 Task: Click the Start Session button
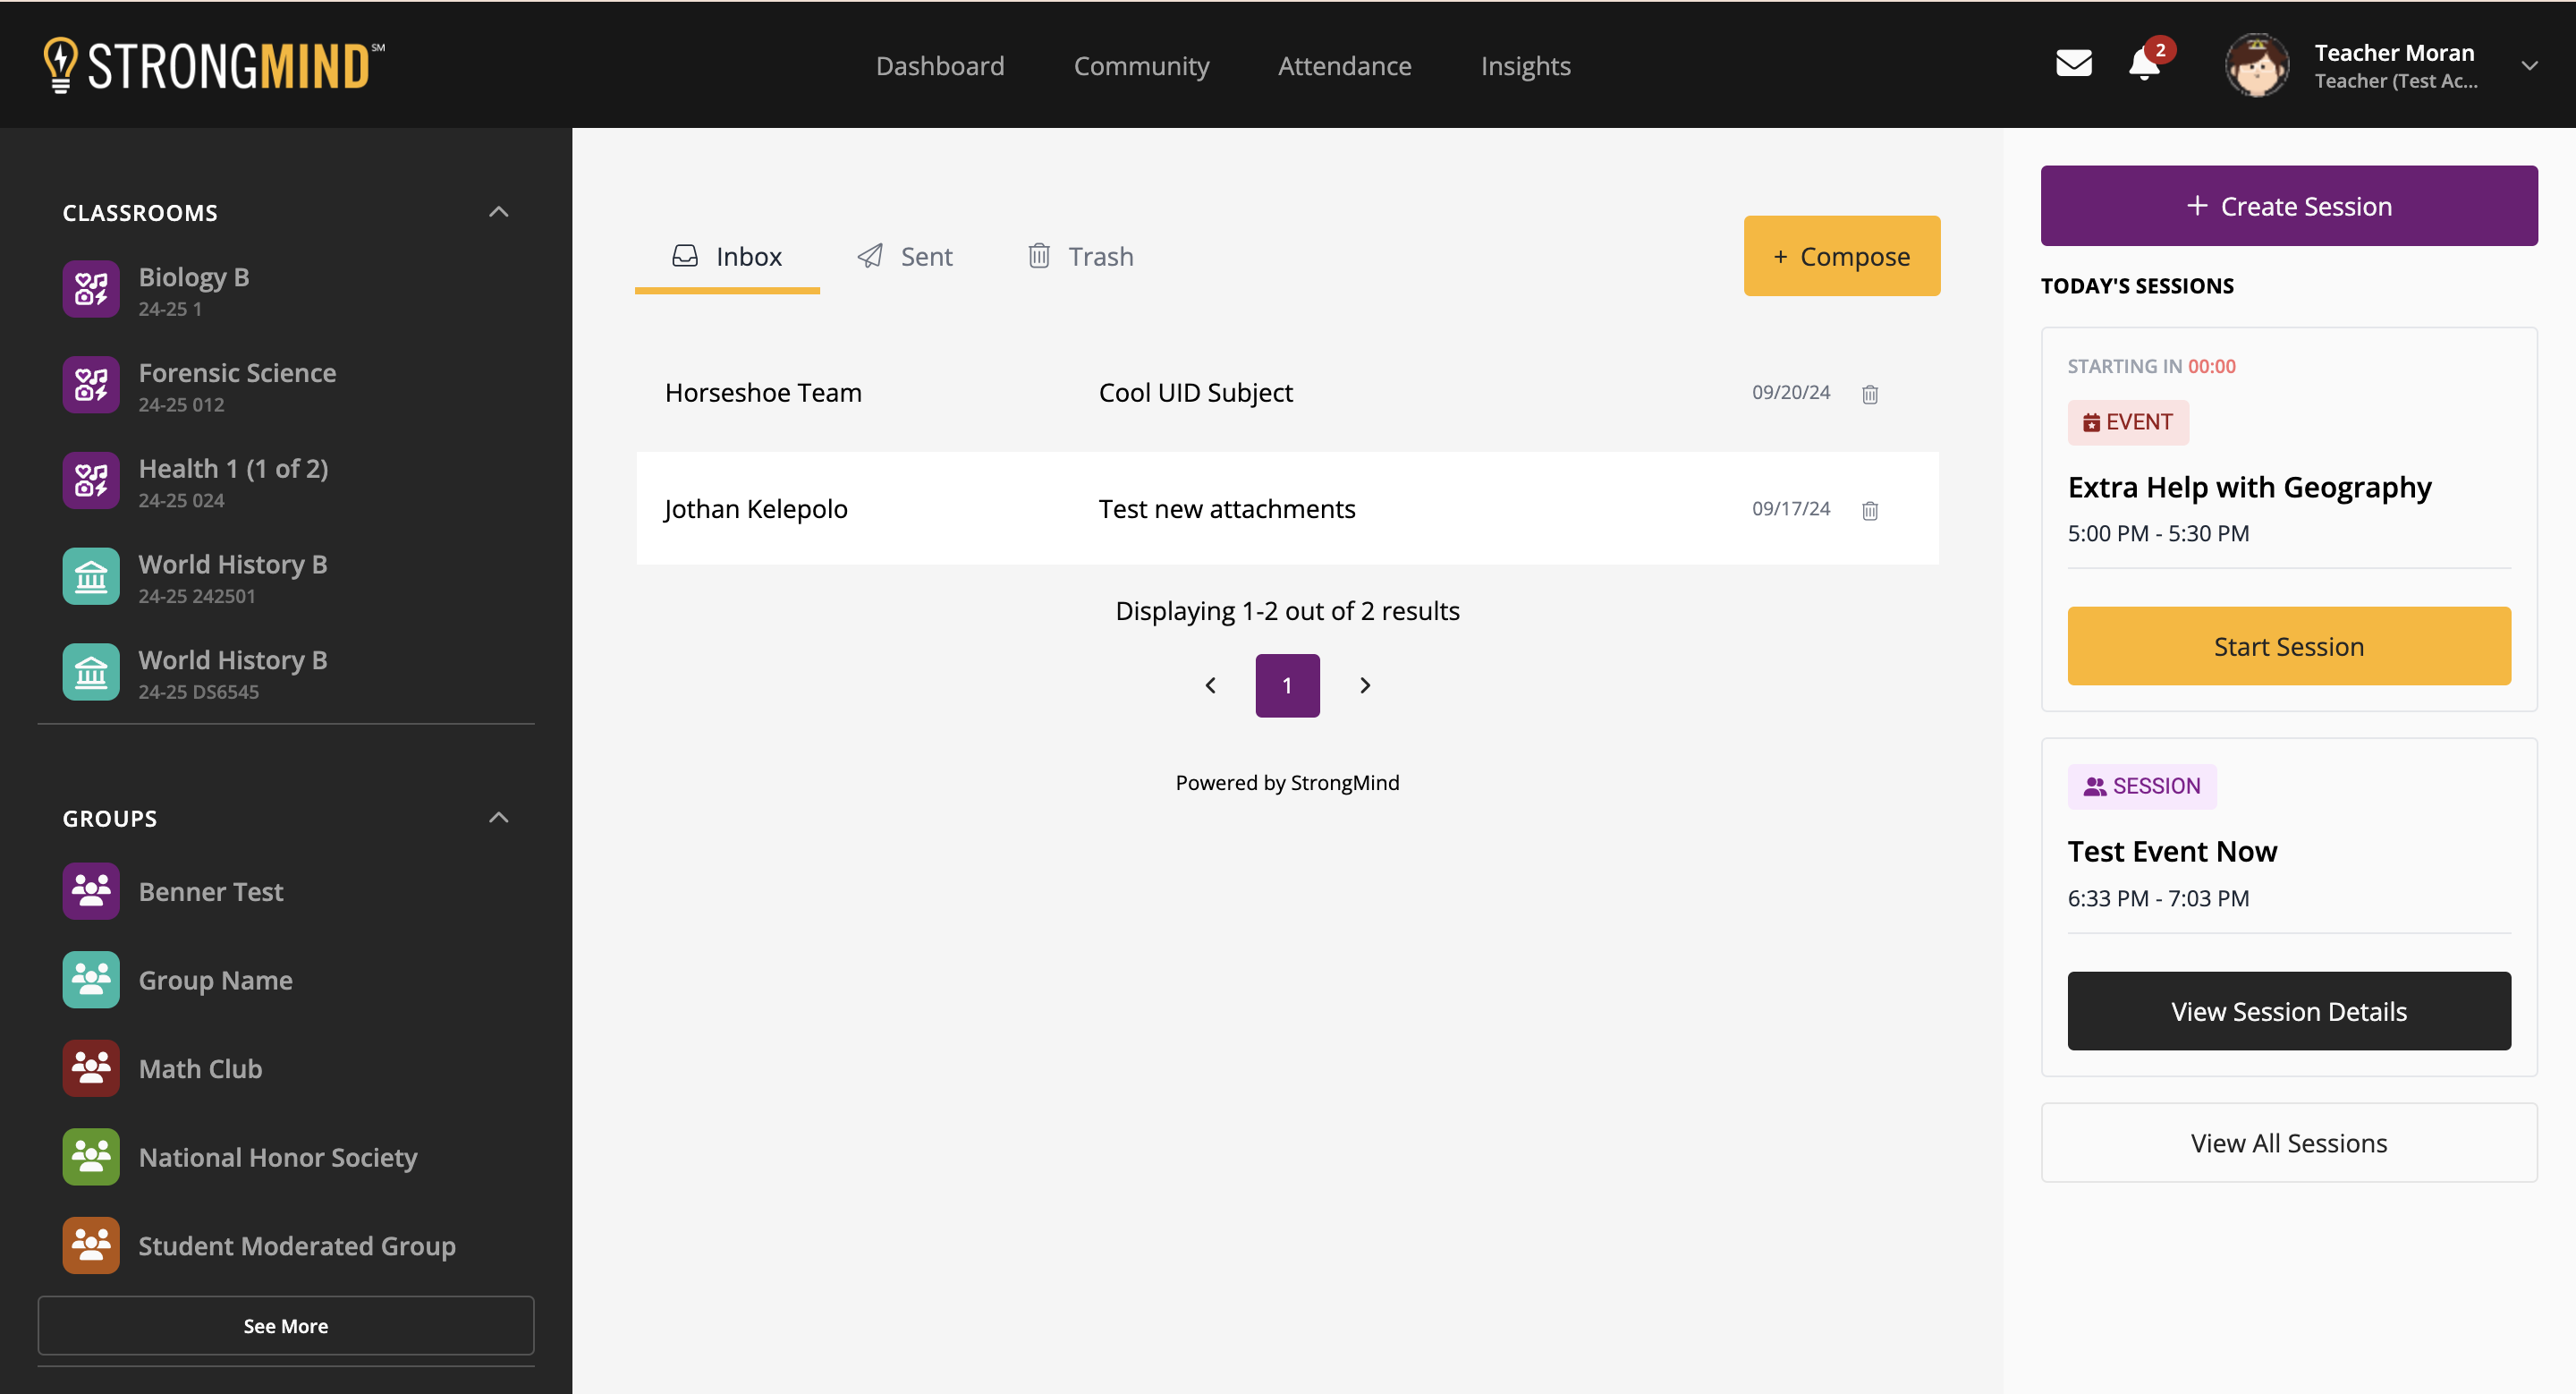point(2288,646)
